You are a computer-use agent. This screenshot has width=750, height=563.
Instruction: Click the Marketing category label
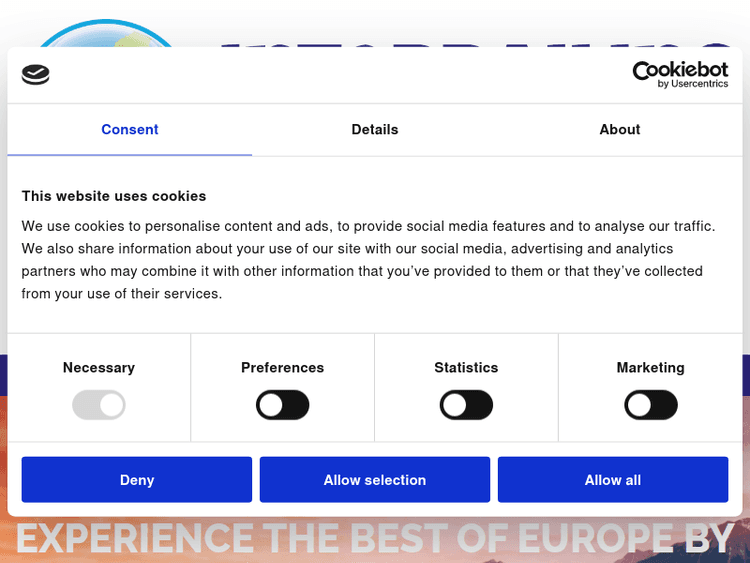click(651, 368)
